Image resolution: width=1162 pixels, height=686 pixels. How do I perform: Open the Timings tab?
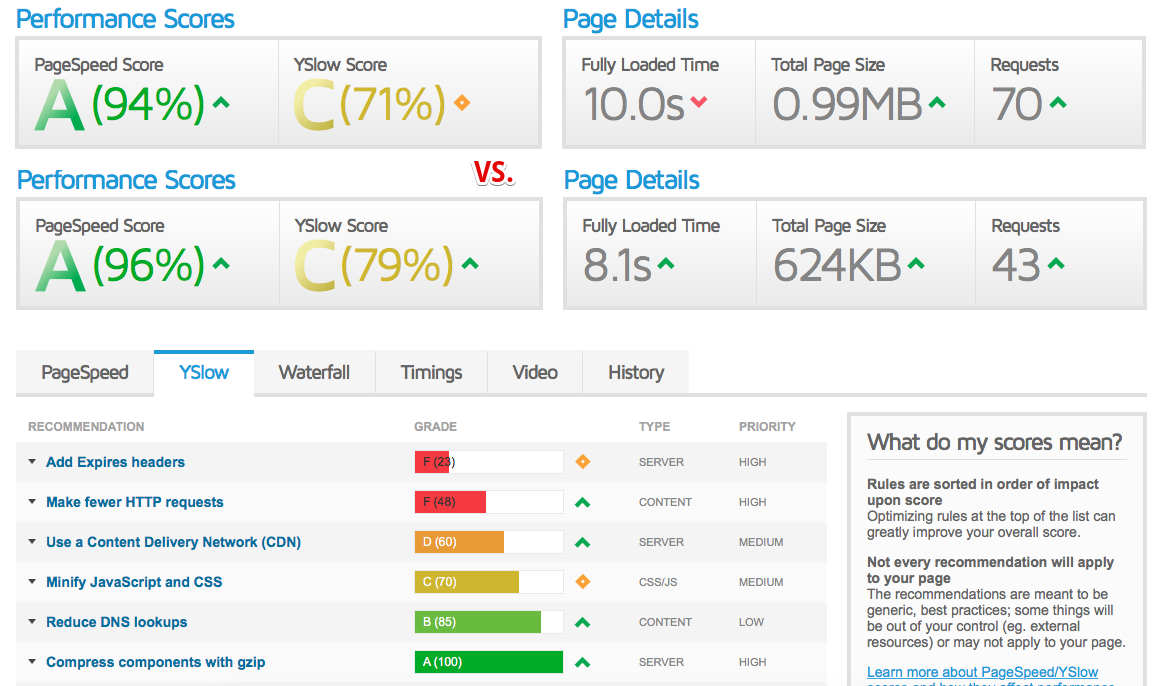click(x=431, y=373)
